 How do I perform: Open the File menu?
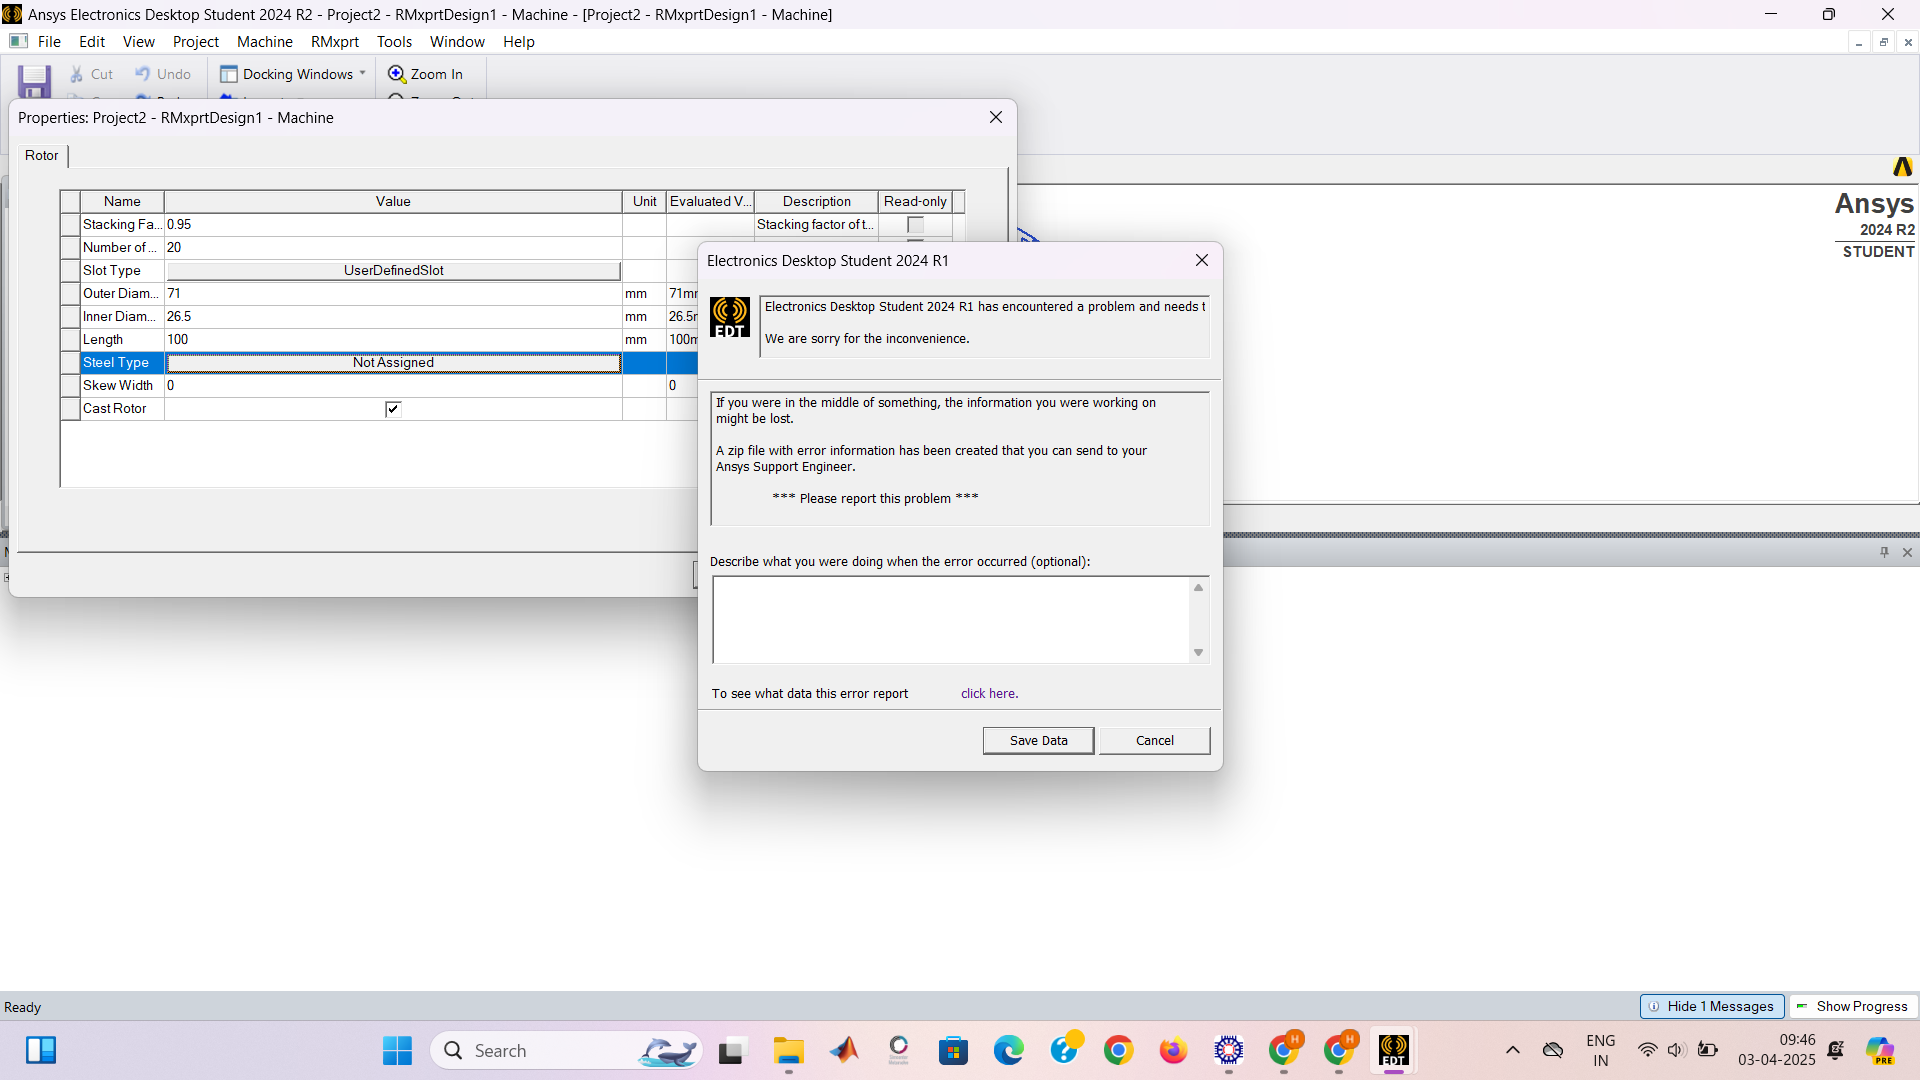click(x=49, y=42)
